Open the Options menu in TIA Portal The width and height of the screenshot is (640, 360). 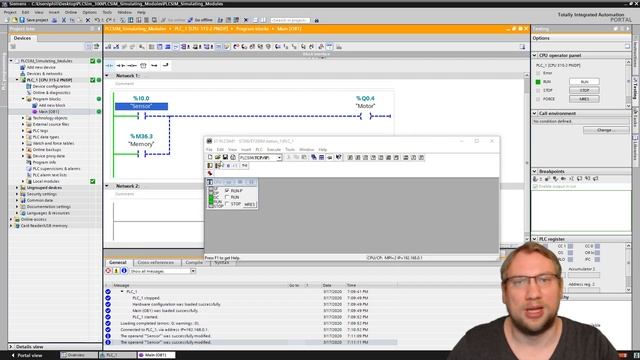[89, 12]
